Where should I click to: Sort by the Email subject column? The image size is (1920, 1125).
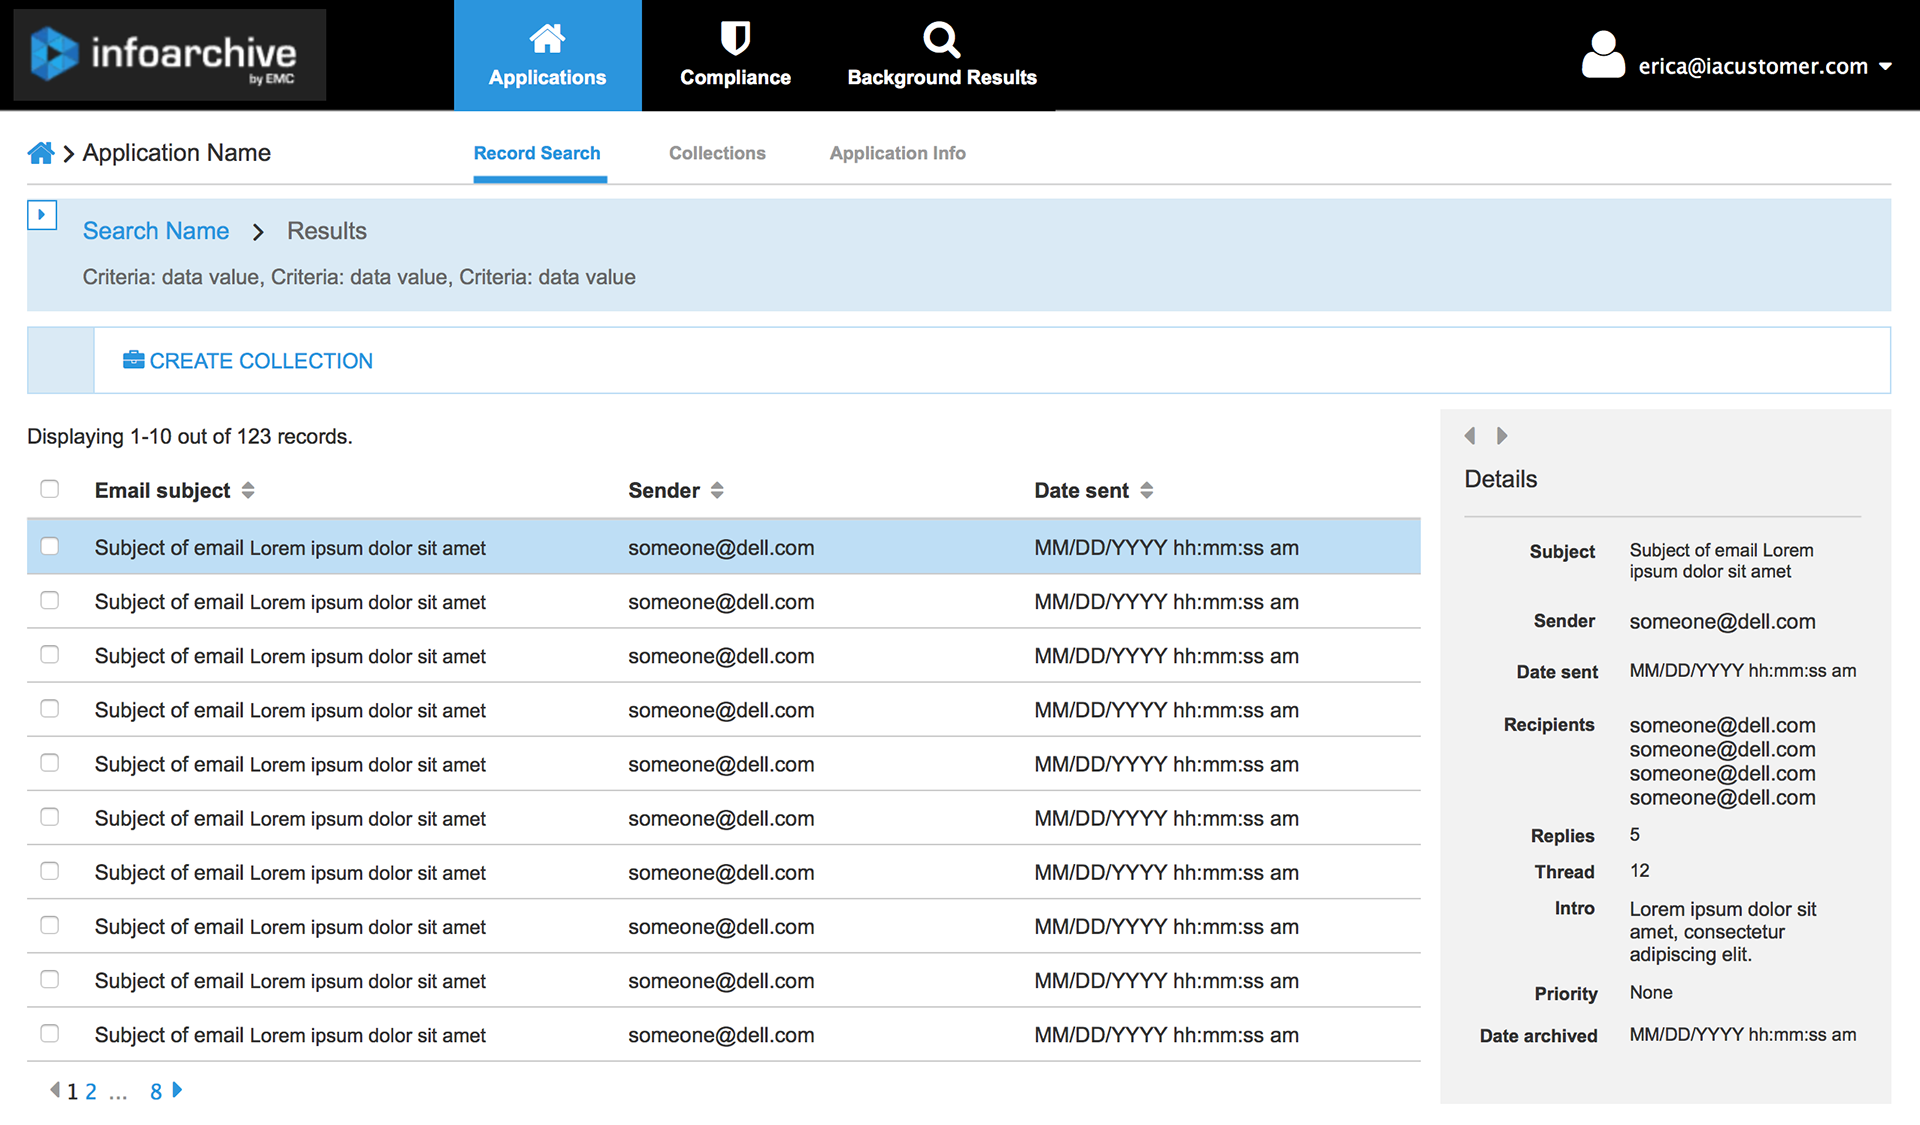248,490
